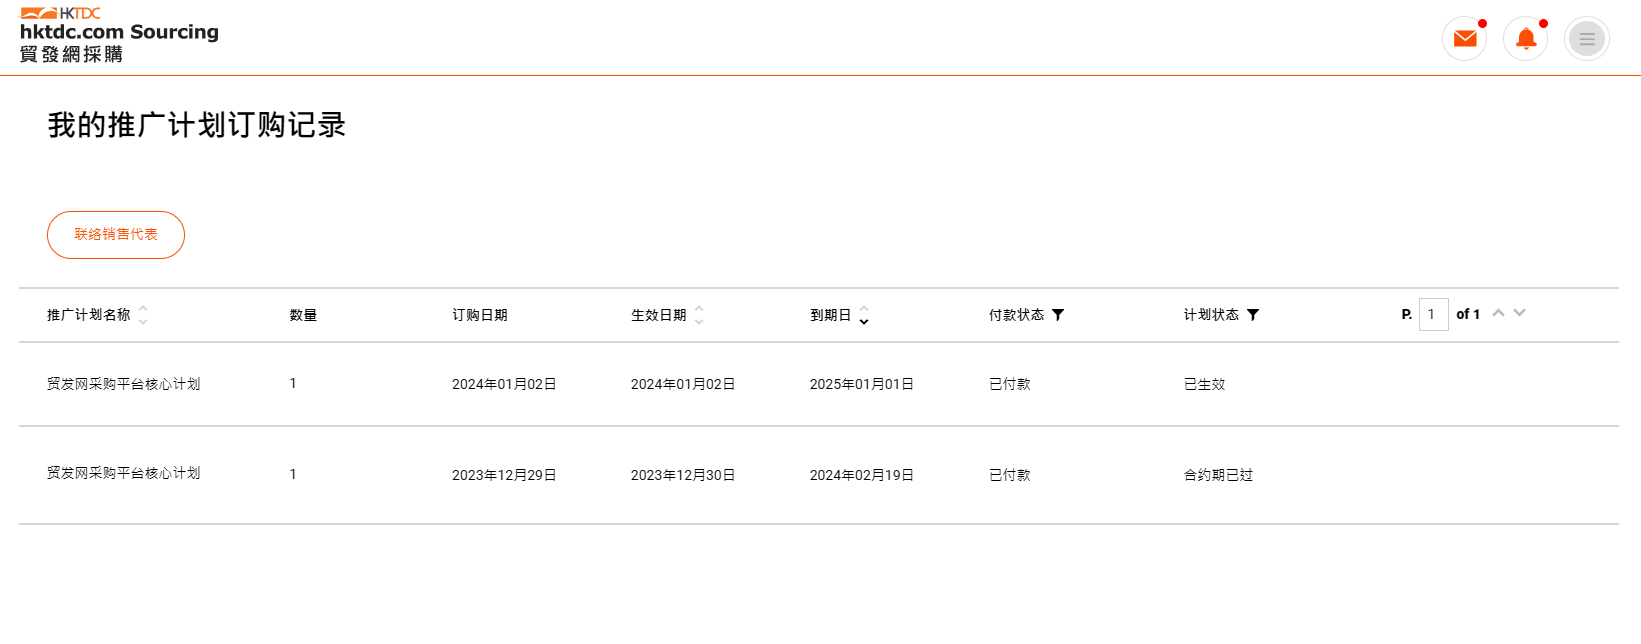Click the page number input field

(x=1433, y=314)
